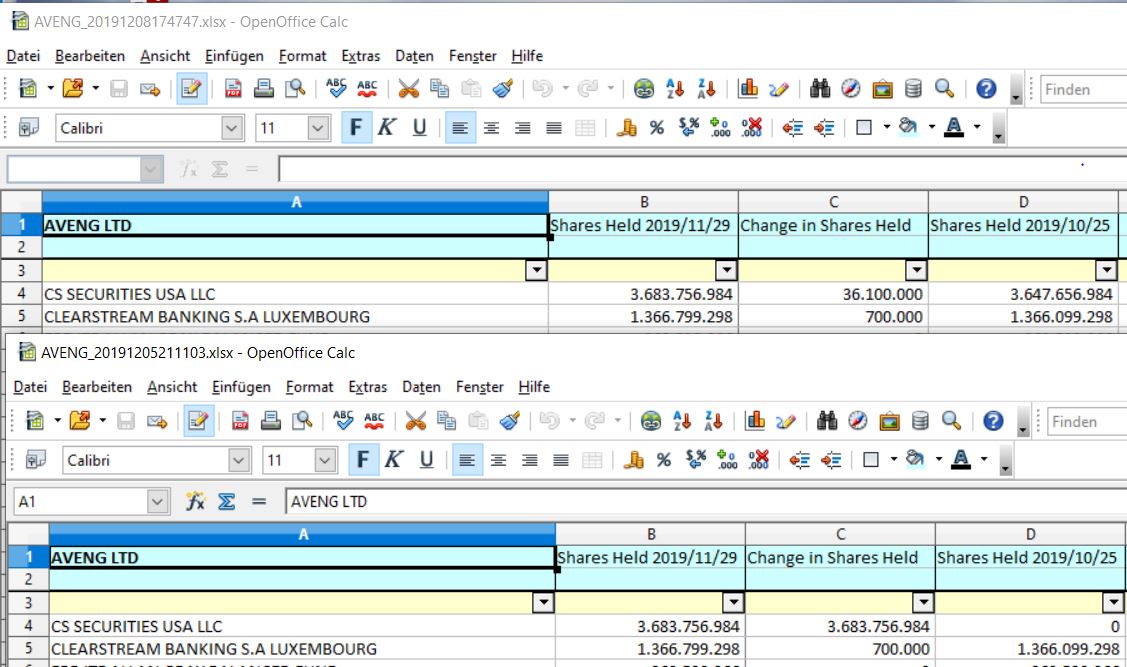Image resolution: width=1127 pixels, height=667 pixels.
Task: Click font color icon in upper window
Action: (x=954, y=128)
